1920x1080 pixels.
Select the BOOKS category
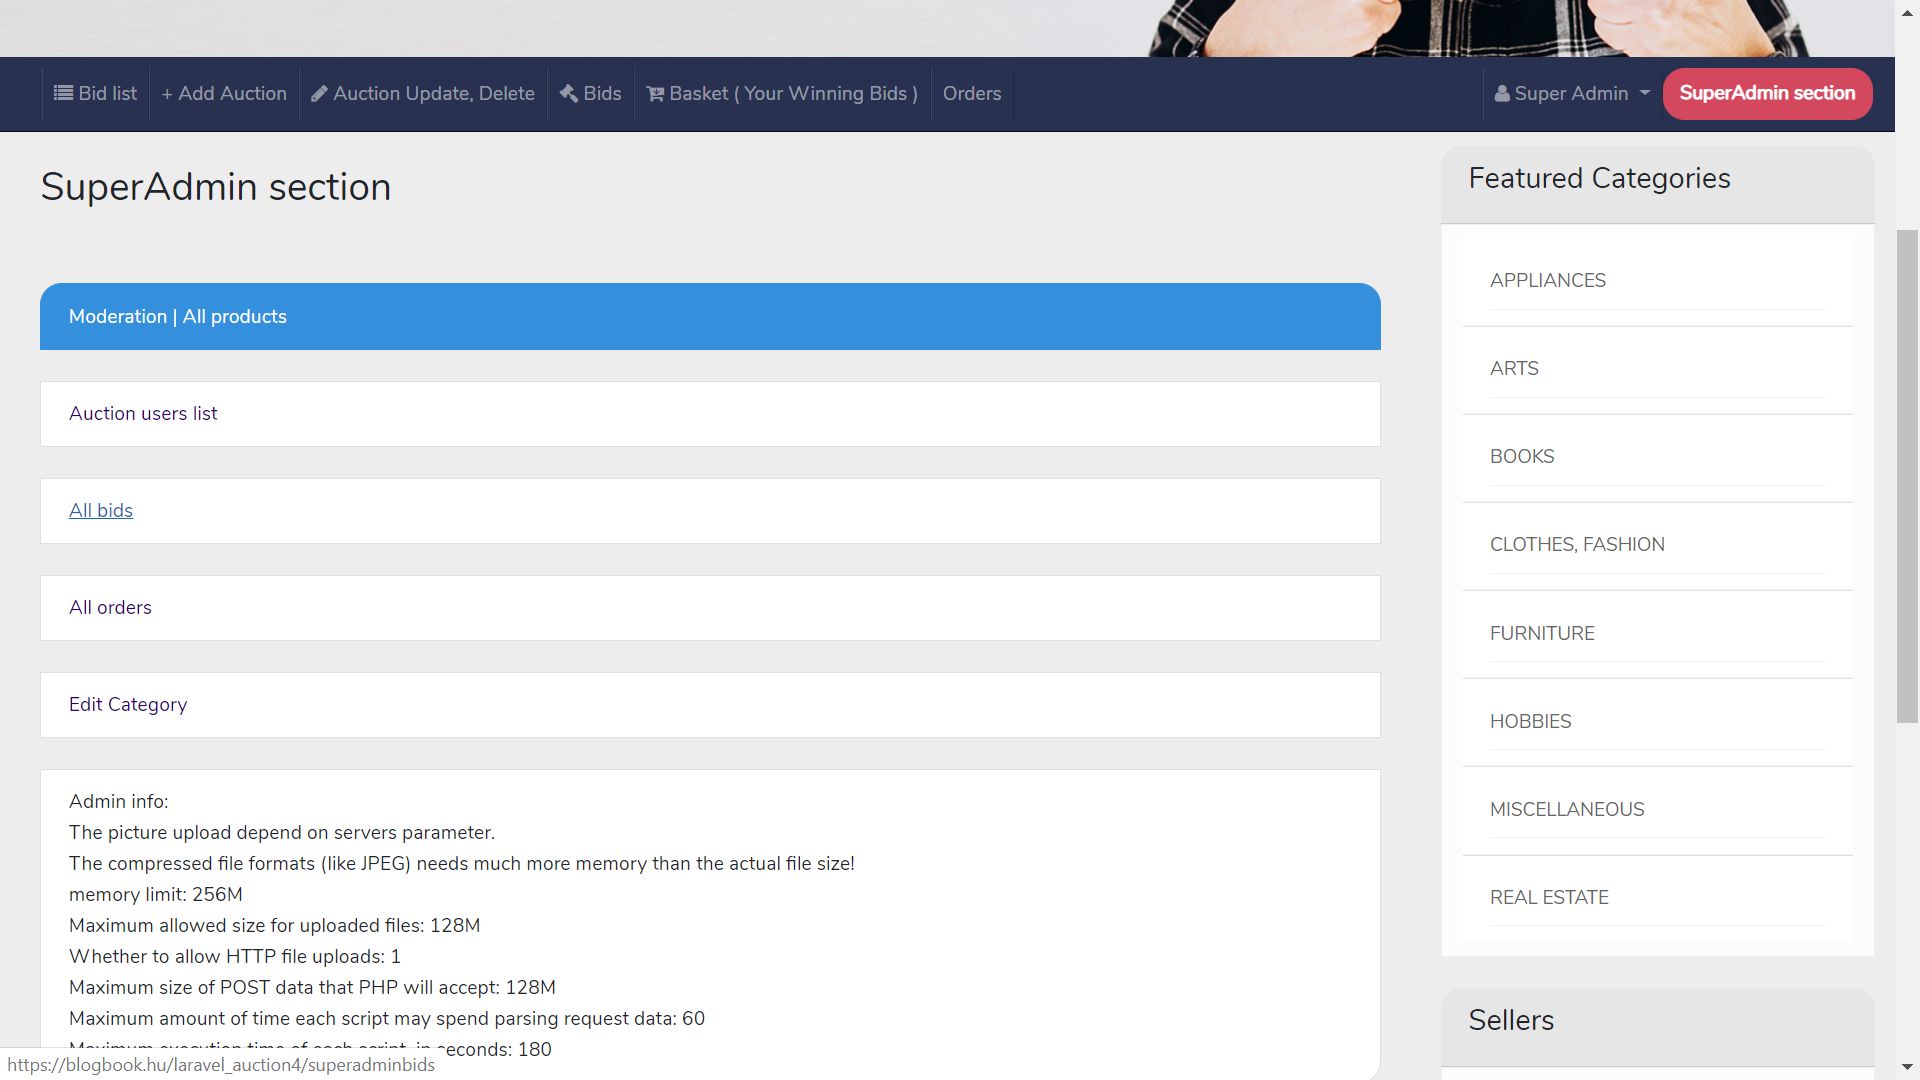pyautogui.click(x=1521, y=456)
